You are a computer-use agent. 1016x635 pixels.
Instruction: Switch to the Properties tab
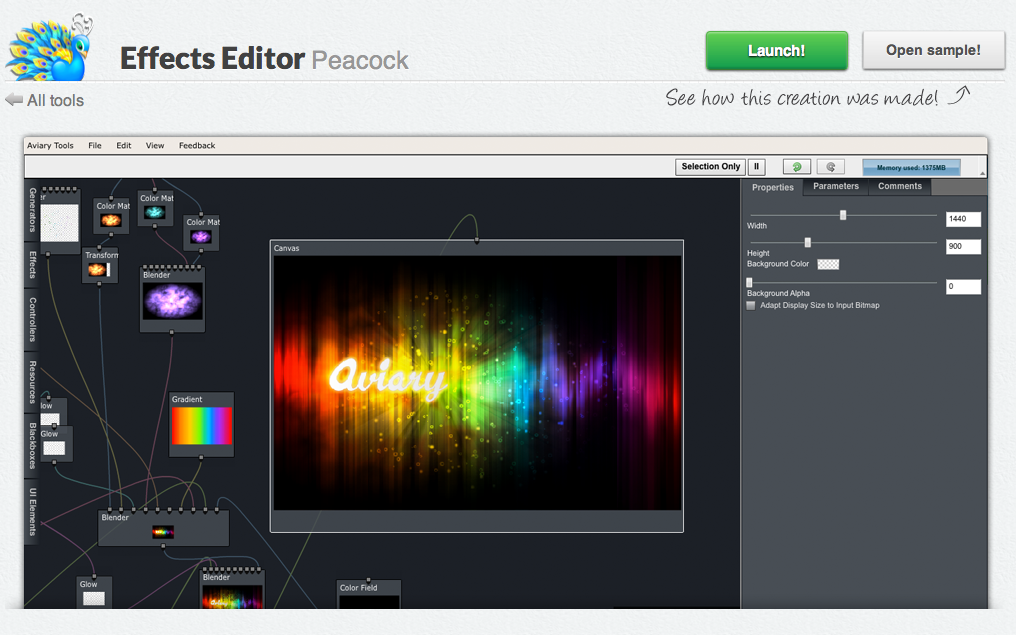[x=772, y=187]
